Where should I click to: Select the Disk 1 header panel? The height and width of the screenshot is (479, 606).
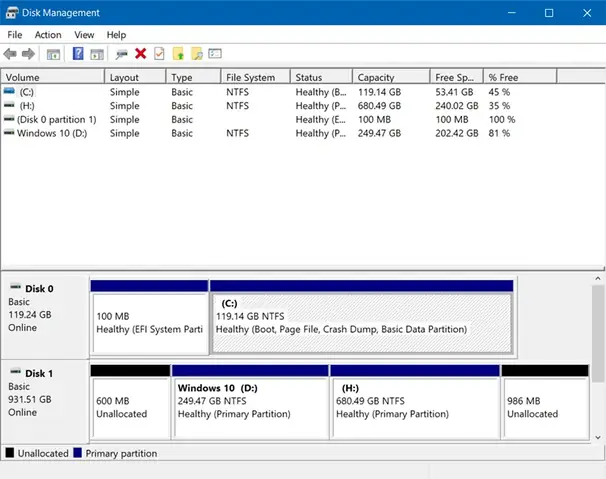[45, 402]
